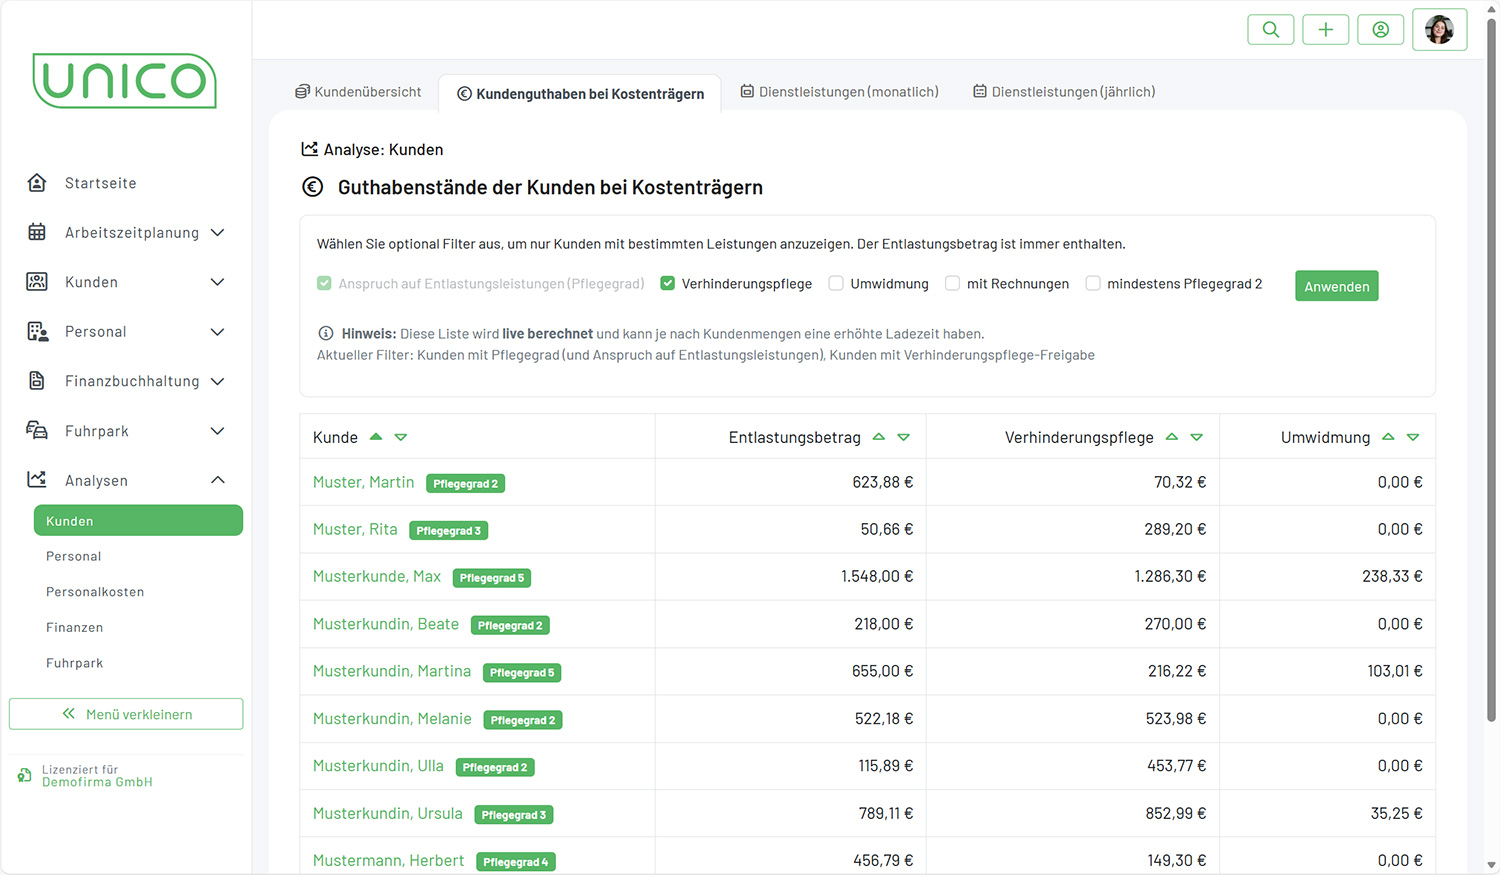Open the Kundenübersicht tab
The height and width of the screenshot is (875, 1500).
pos(358,92)
